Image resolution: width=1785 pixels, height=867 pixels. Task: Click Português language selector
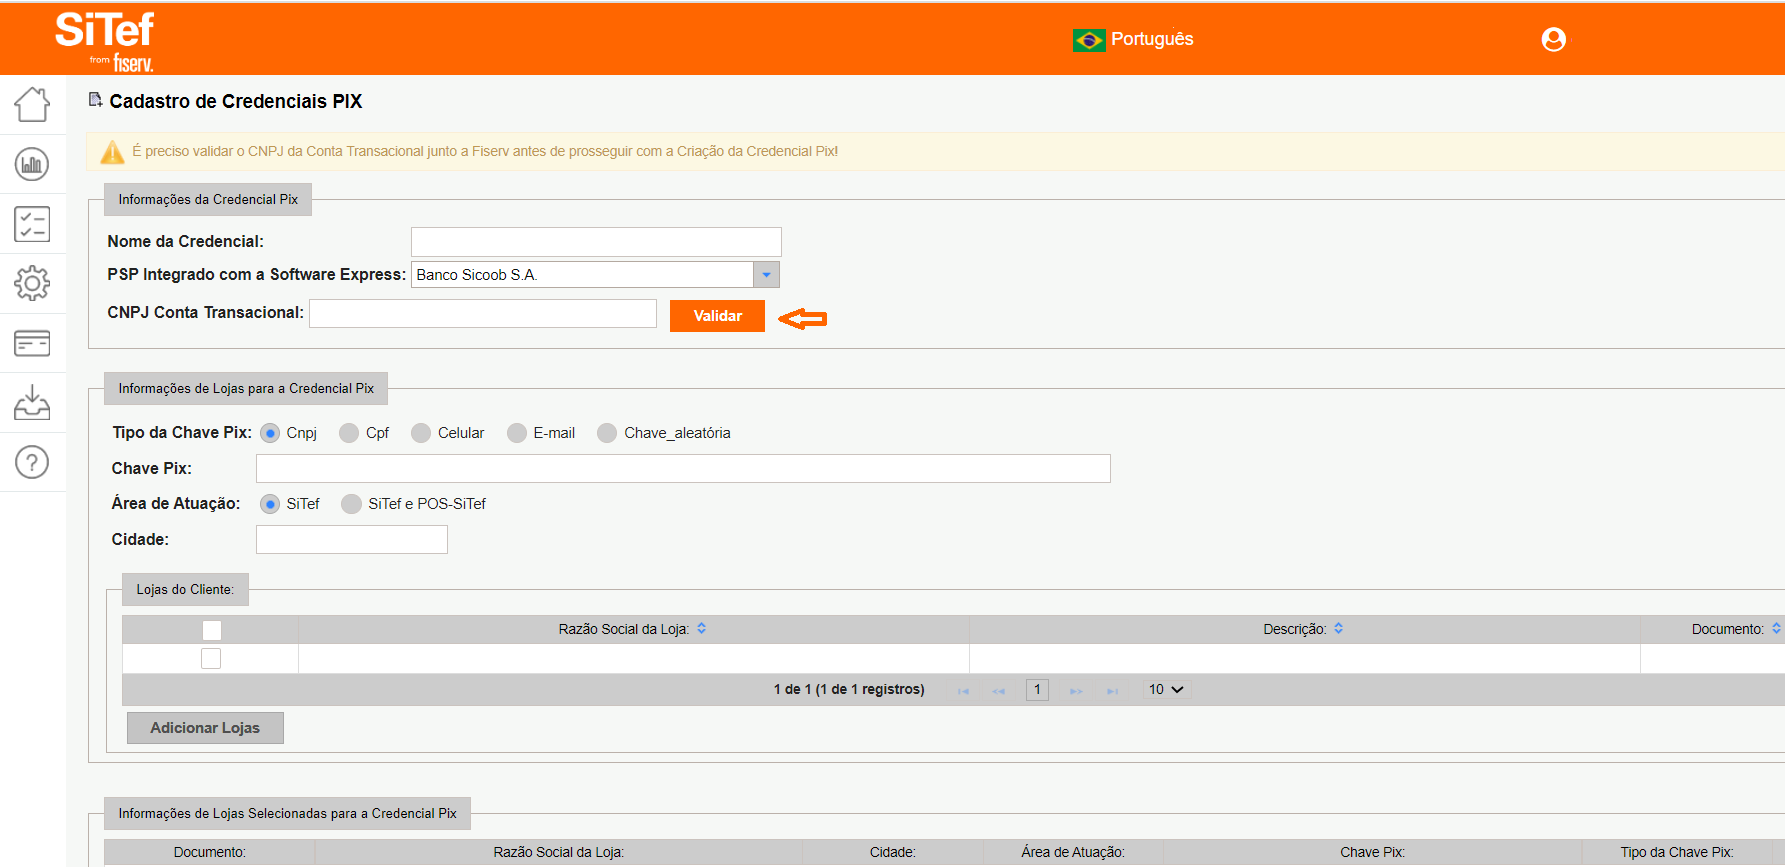pos(1152,39)
